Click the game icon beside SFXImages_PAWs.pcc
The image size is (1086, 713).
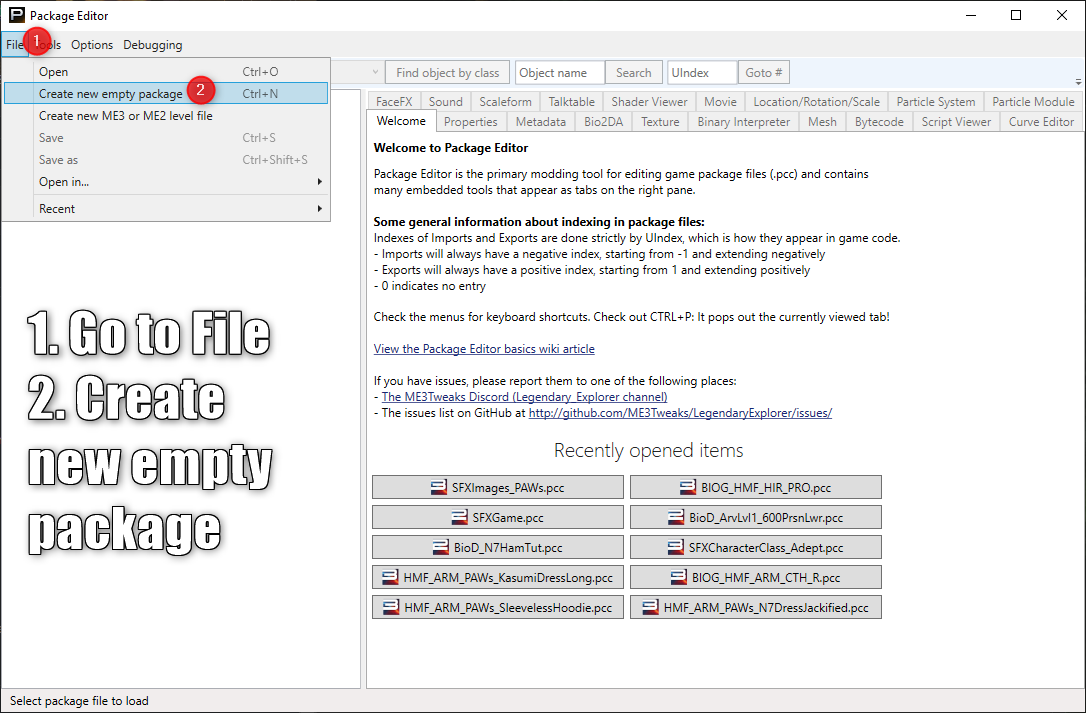(x=438, y=487)
